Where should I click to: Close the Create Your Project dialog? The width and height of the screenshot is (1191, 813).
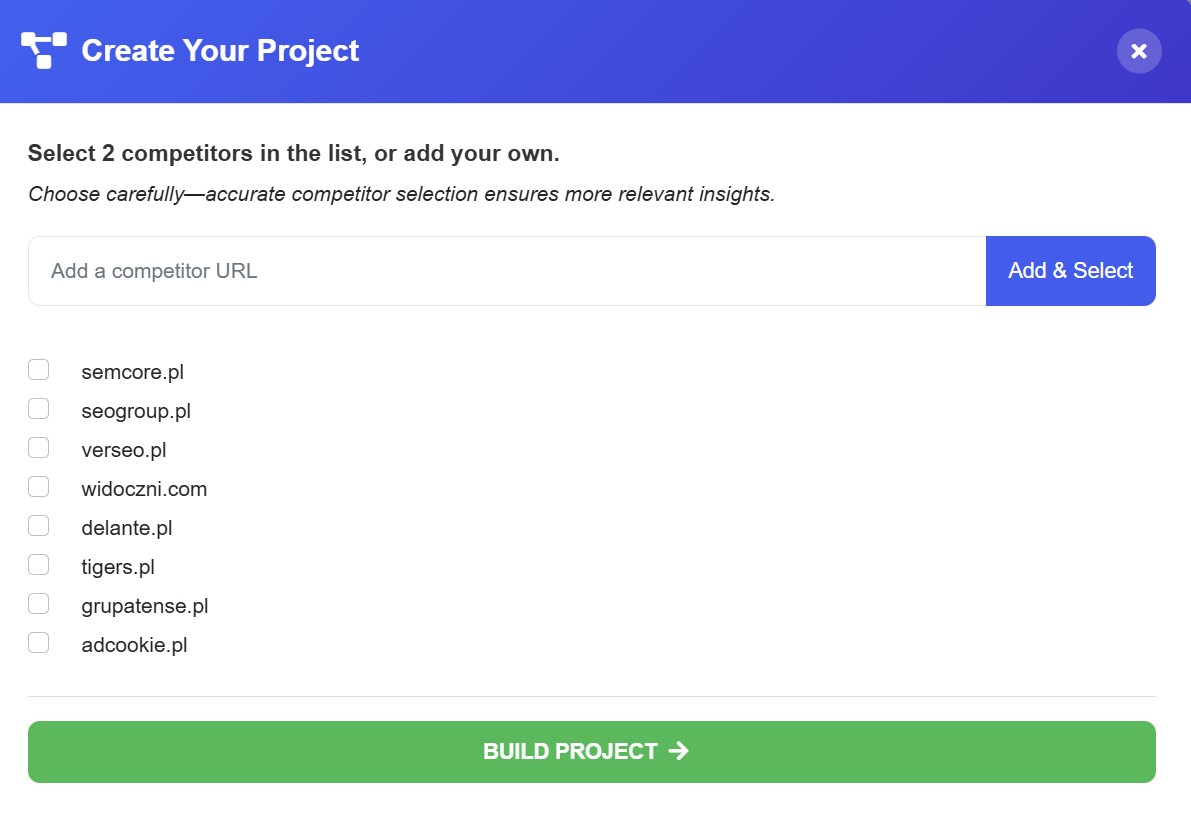point(1139,51)
